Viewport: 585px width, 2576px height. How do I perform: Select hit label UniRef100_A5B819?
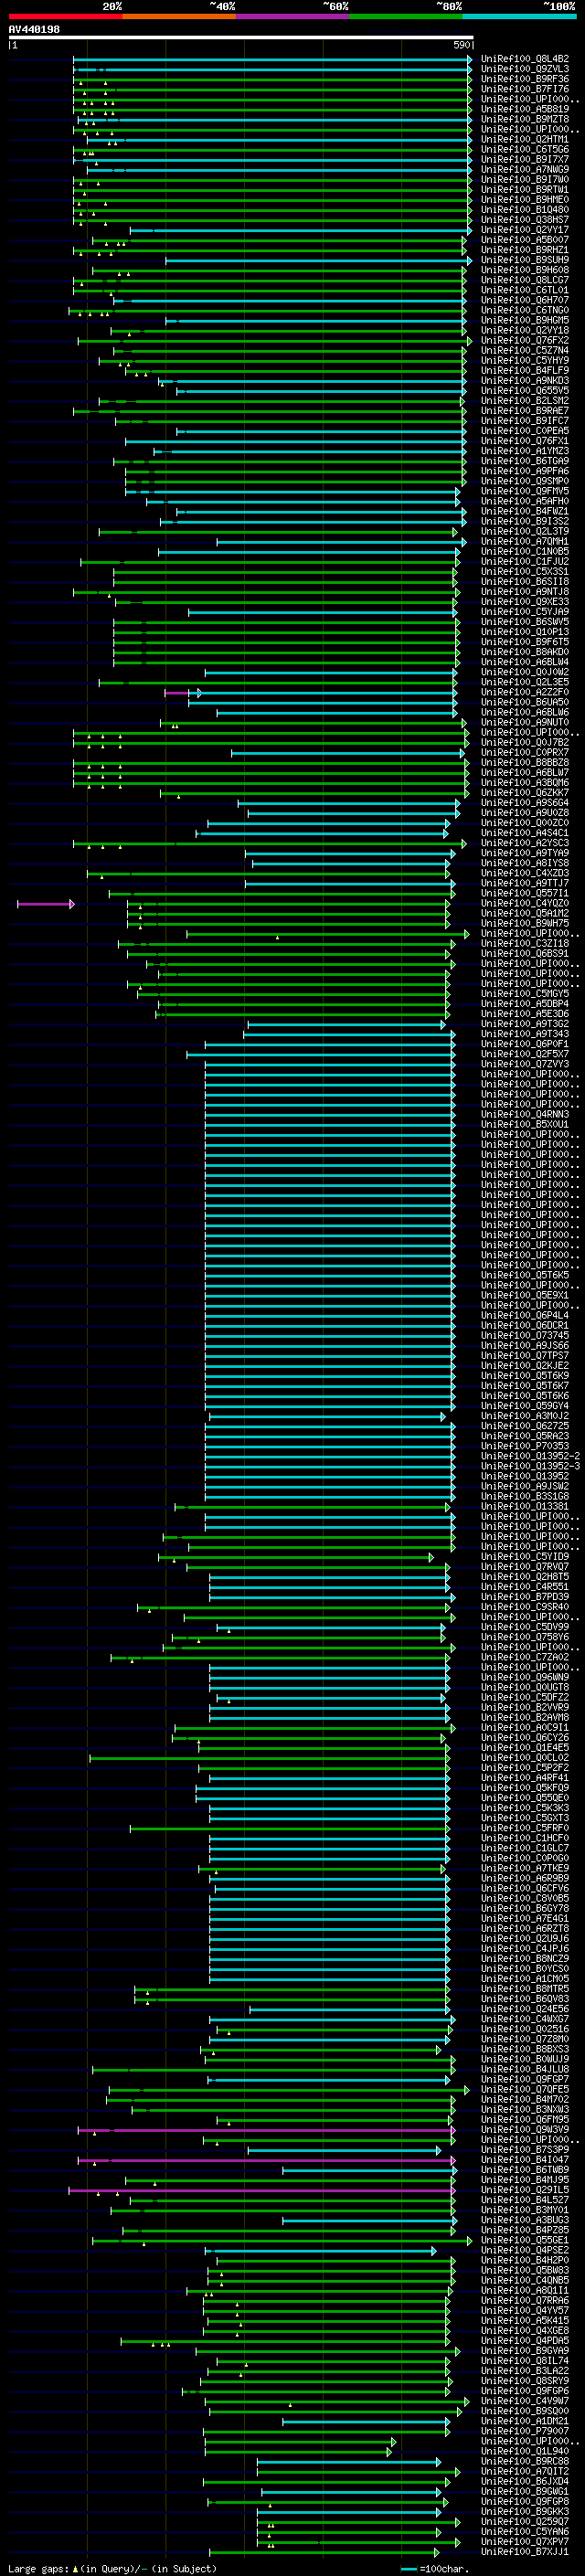[525, 109]
